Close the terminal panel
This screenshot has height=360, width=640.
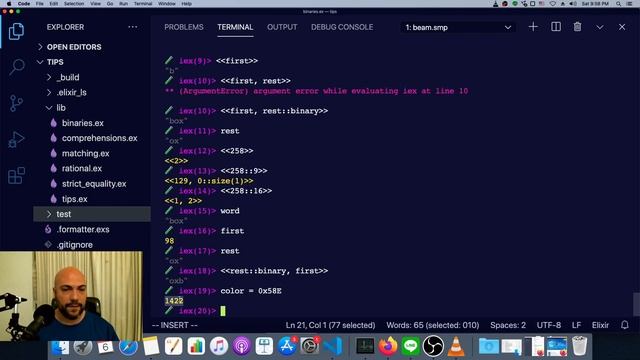(x=622, y=27)
